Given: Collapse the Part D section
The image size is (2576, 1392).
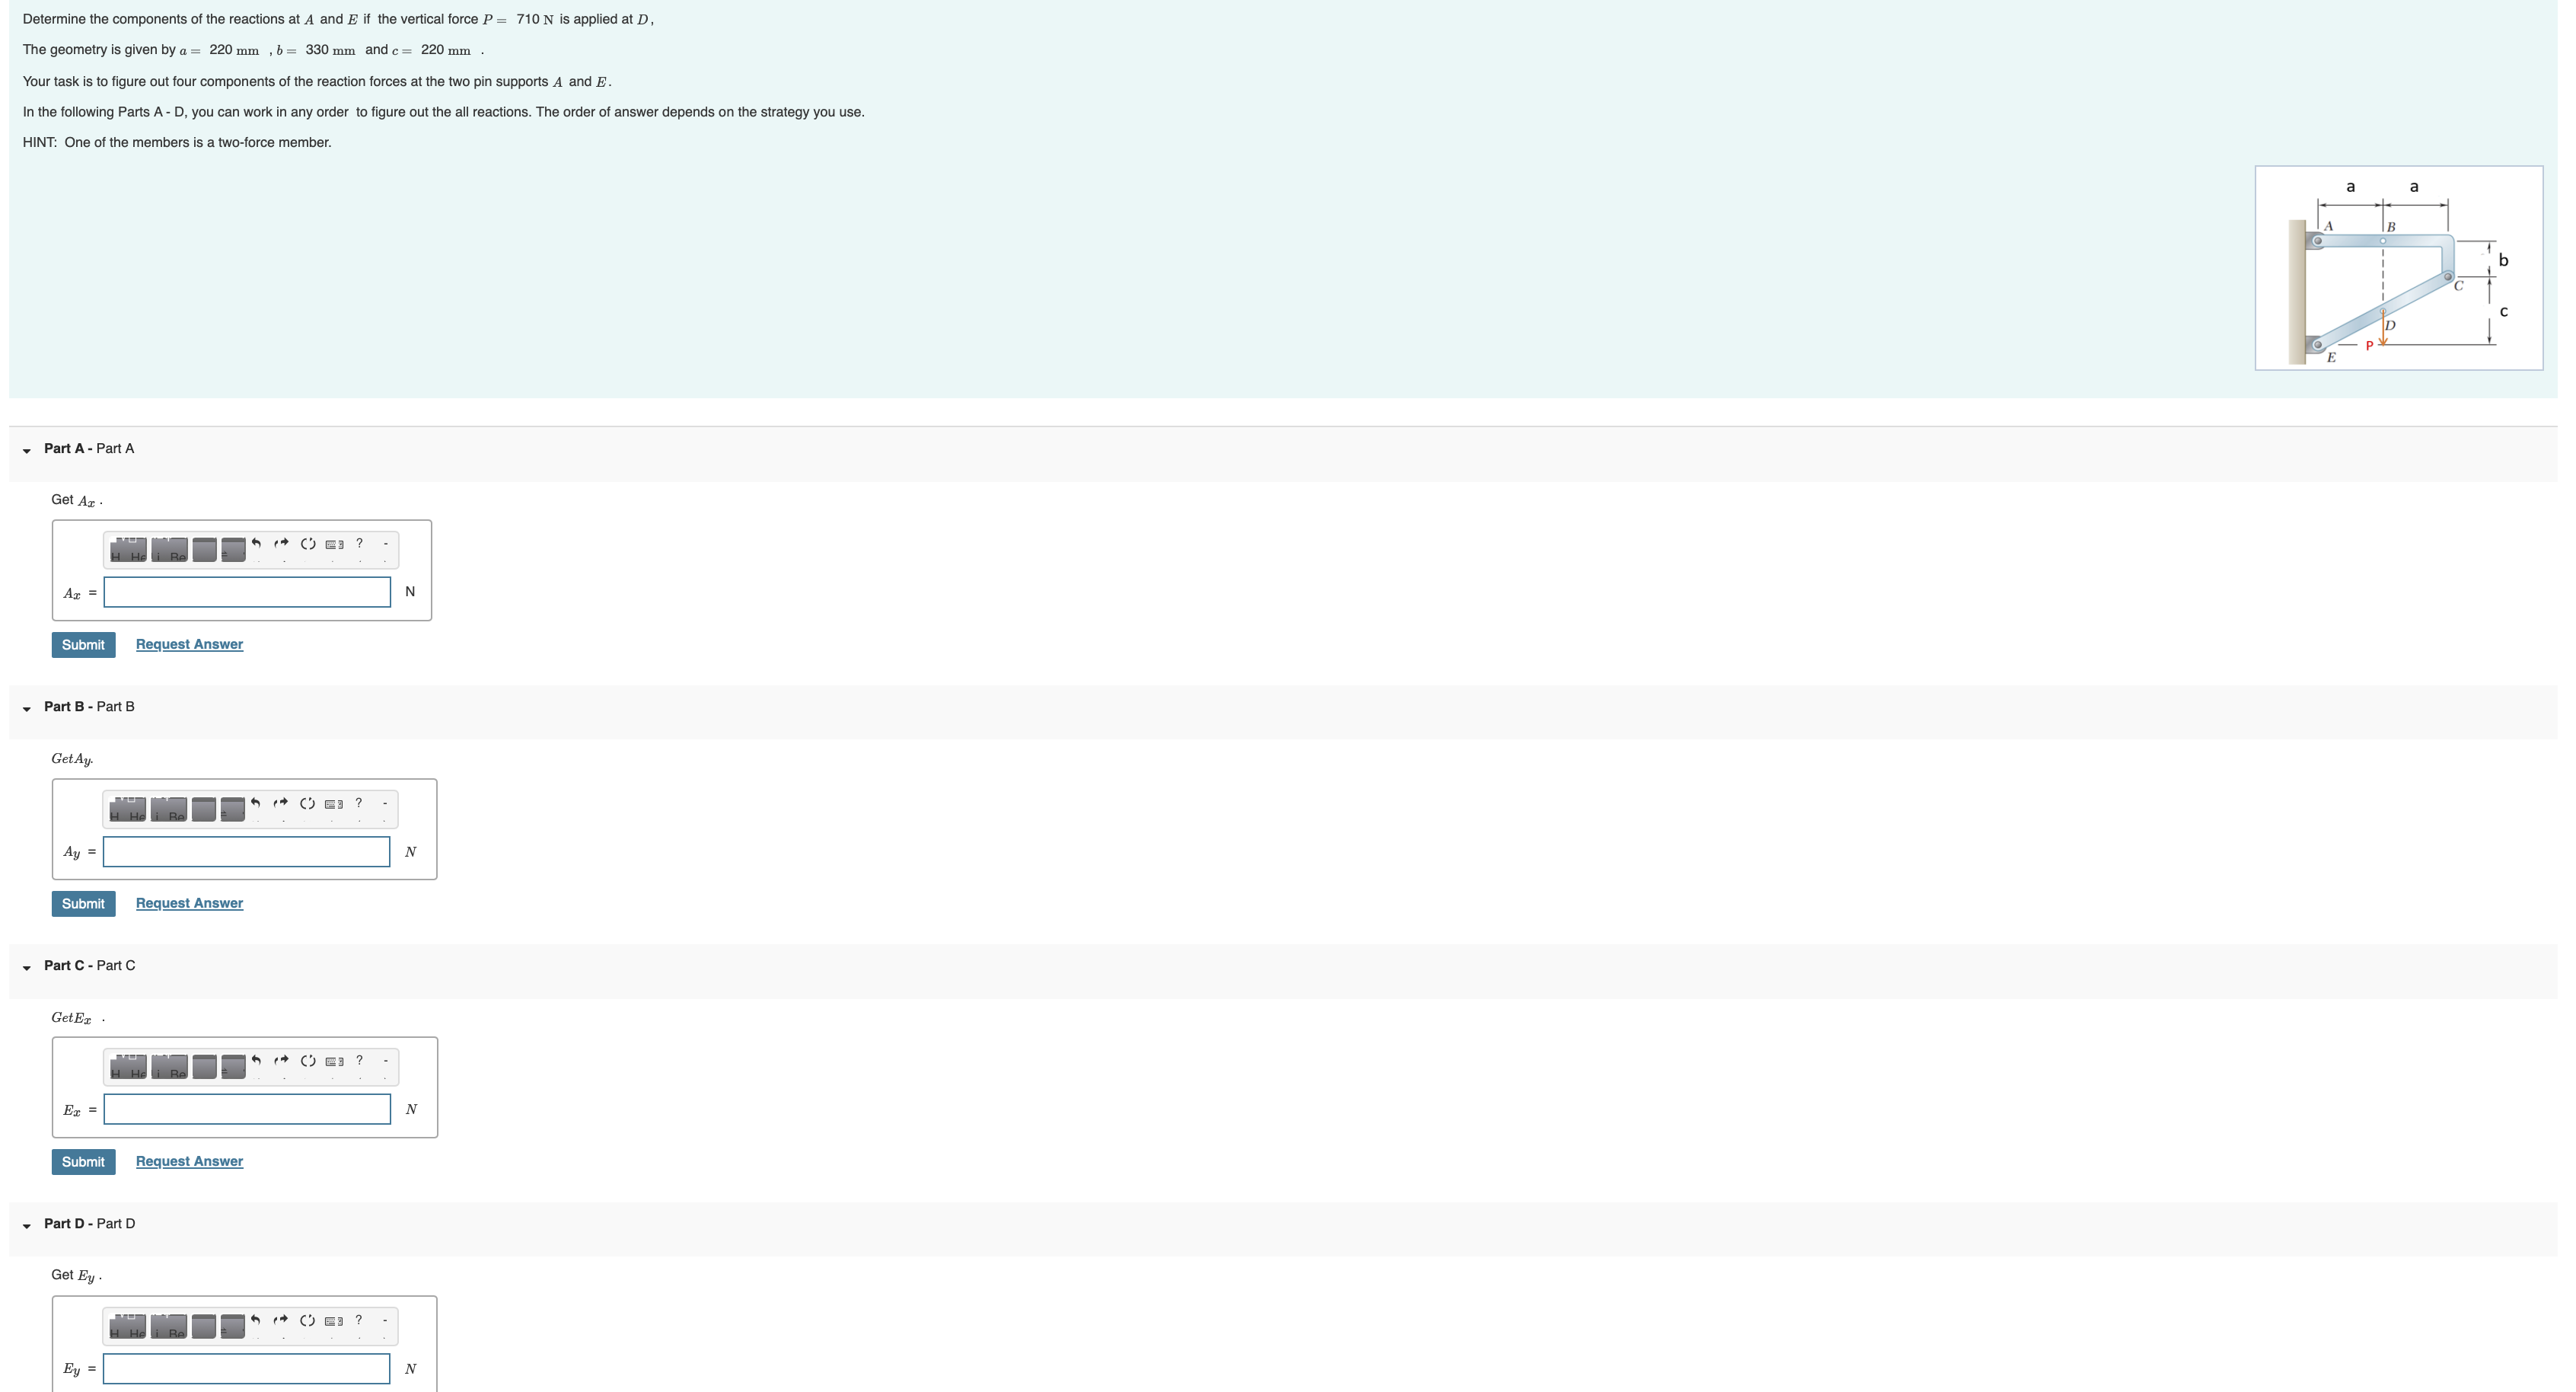Looking at the screenshot, I should [27, 1225].
